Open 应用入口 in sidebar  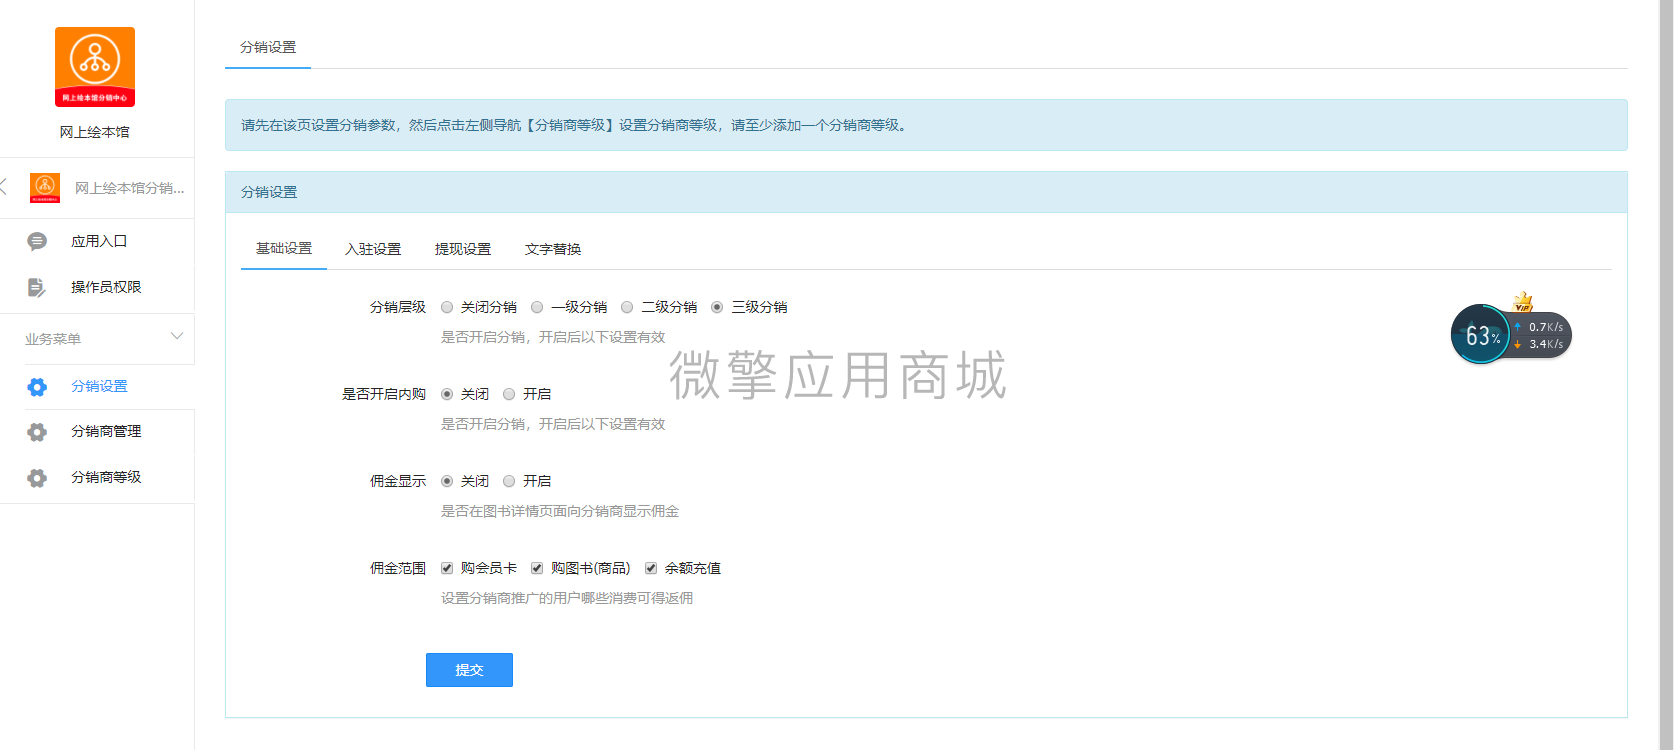tap(99, 241)
